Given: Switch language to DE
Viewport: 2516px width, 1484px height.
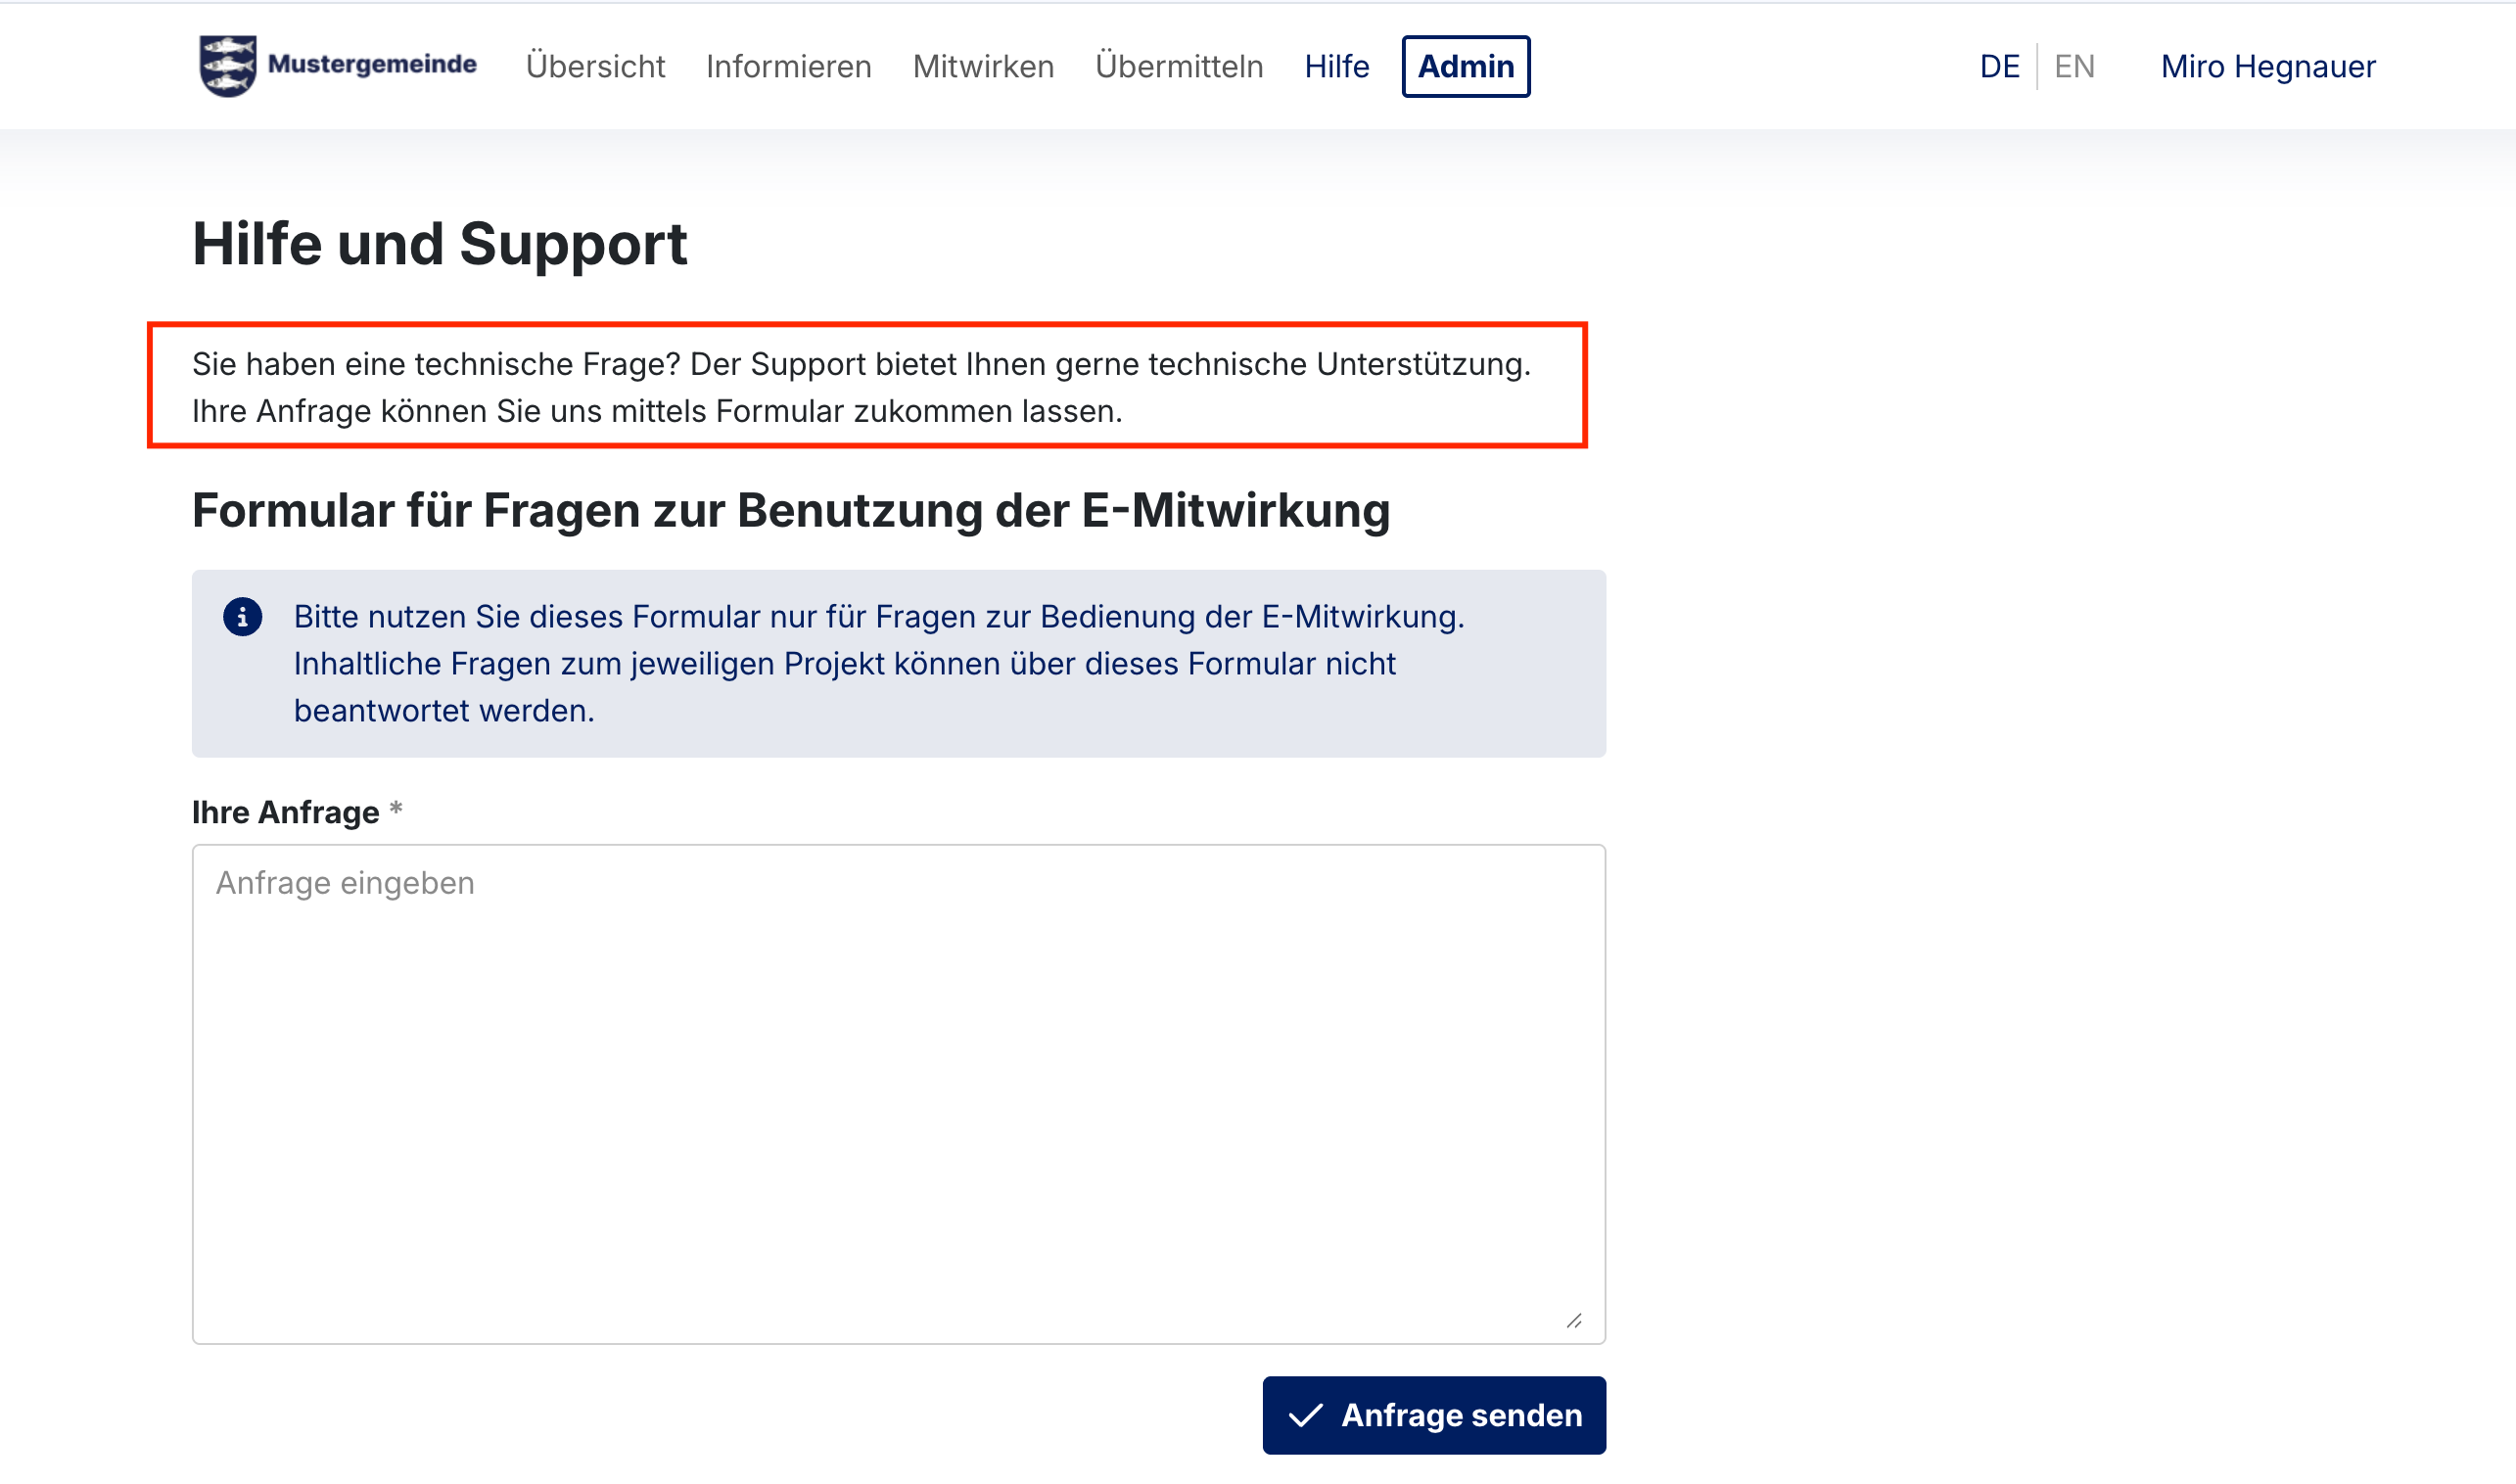Looking at the screenshot, I should click(1999, 66).
